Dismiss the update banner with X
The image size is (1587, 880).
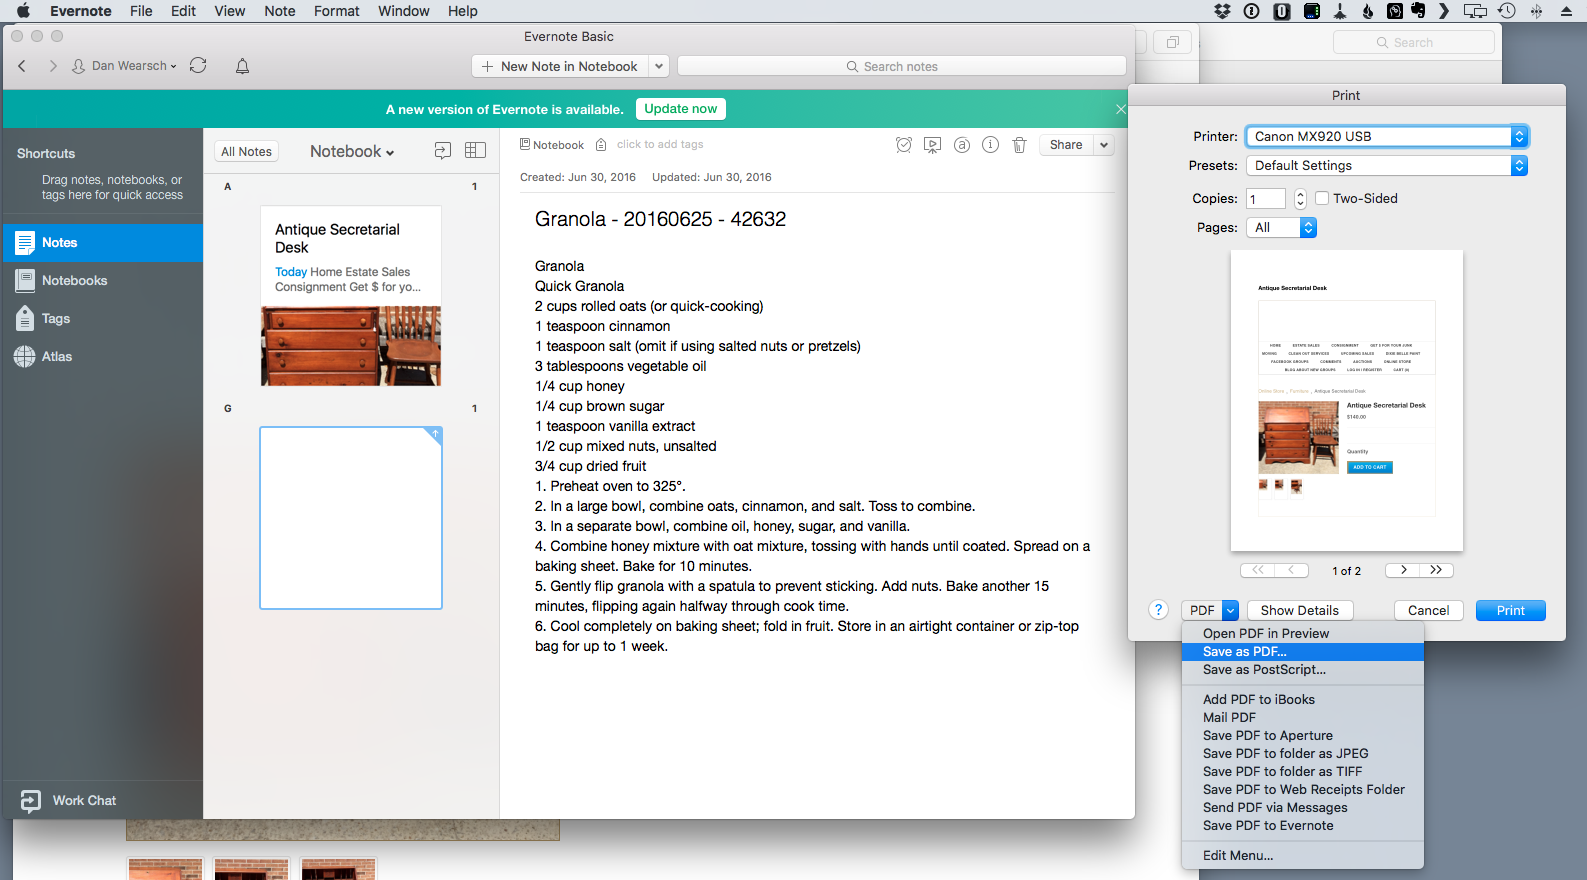(x=1121, y=109)
